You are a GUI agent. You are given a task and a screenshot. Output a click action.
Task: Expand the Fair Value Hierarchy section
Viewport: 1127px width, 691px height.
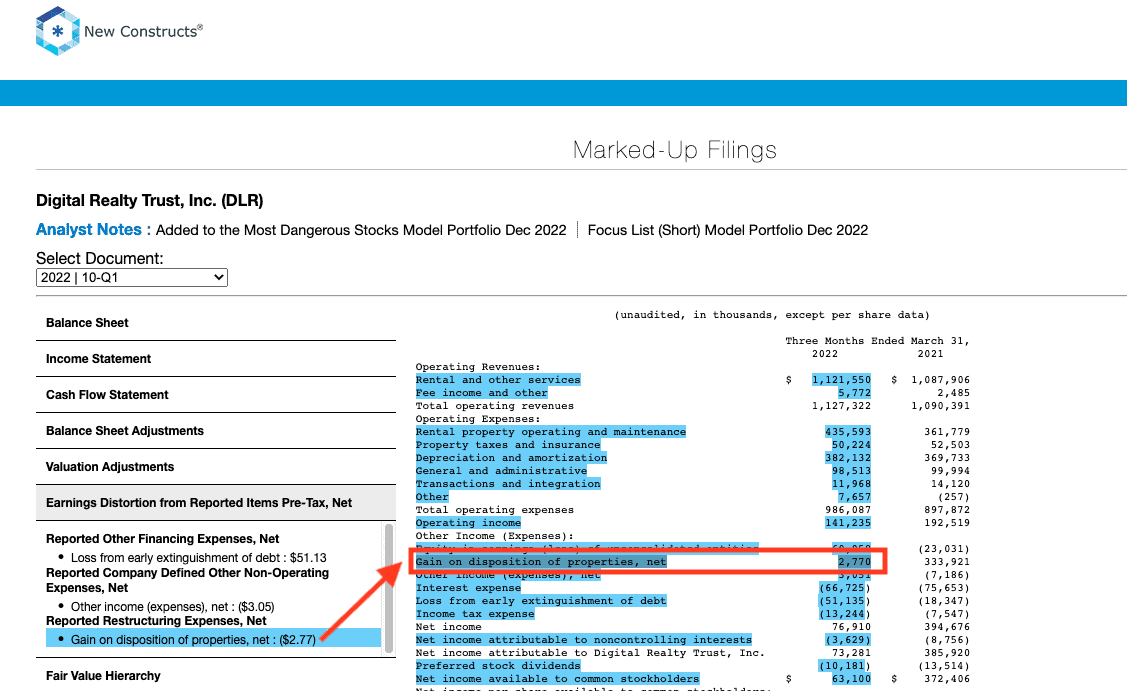tap(216, 676)
